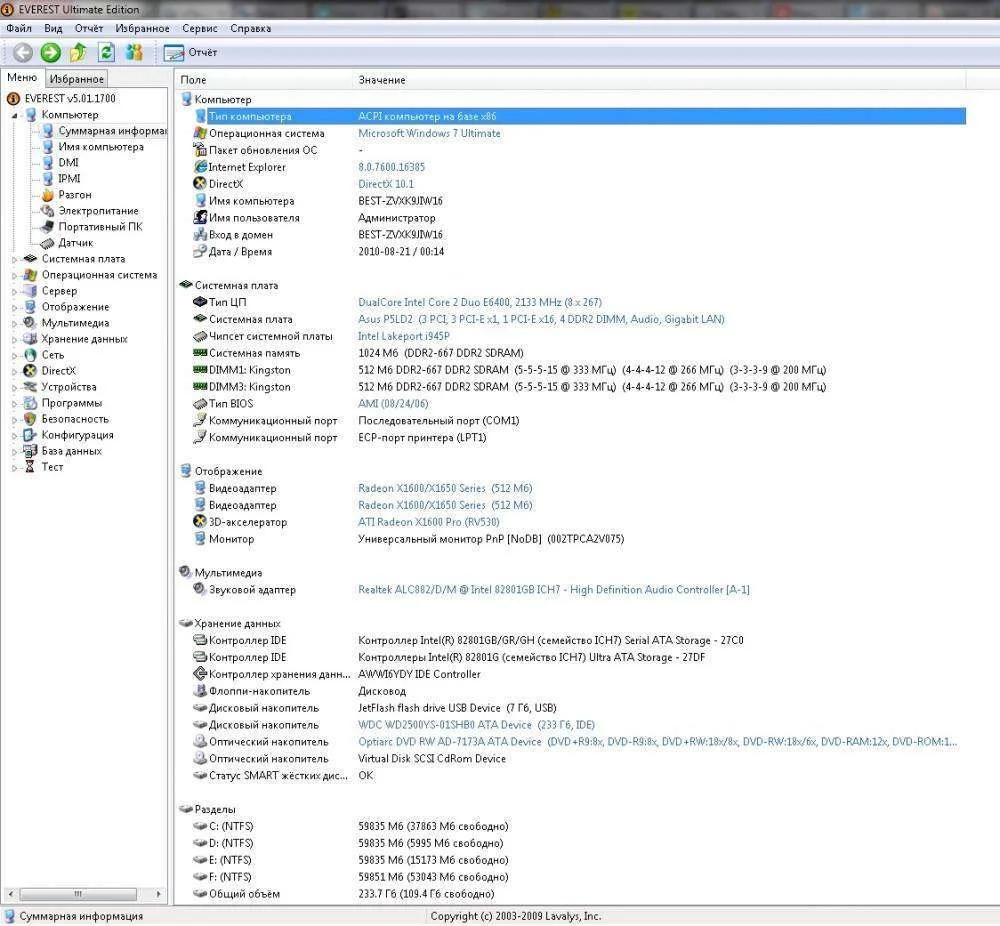Expand the Сервер tree node

point(14,291)
